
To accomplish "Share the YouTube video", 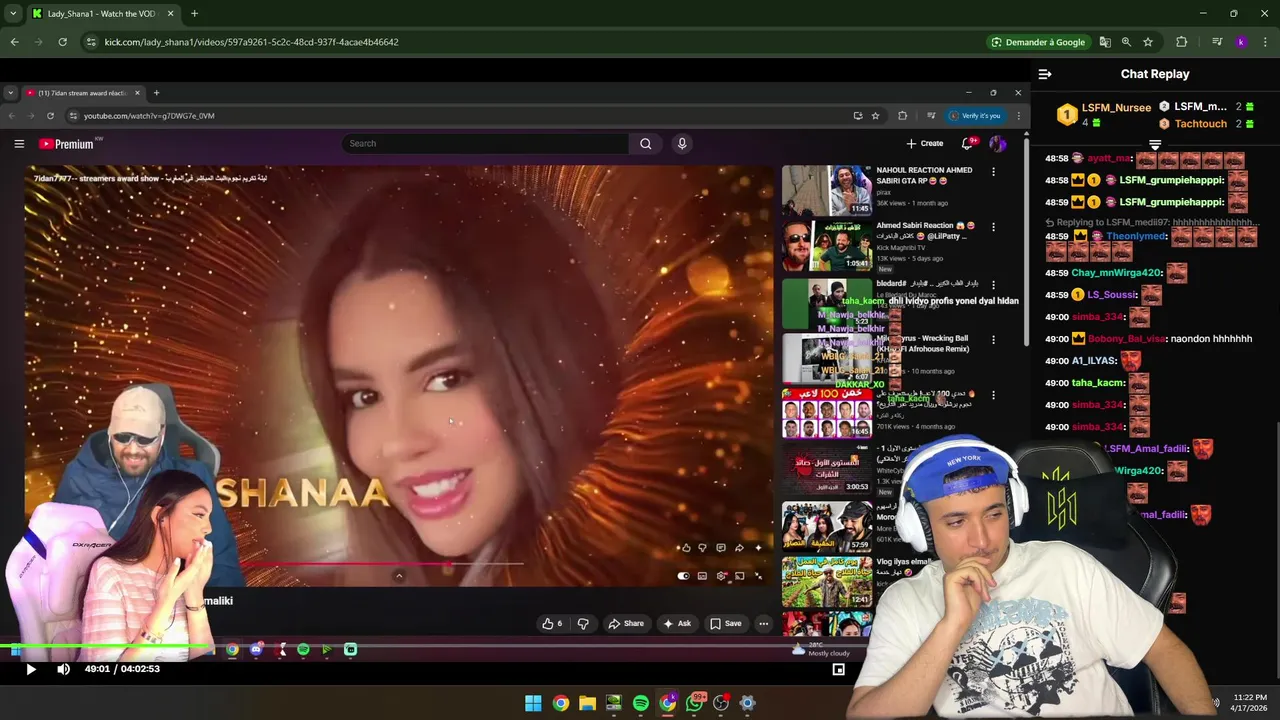I will (x=626, y=623).
